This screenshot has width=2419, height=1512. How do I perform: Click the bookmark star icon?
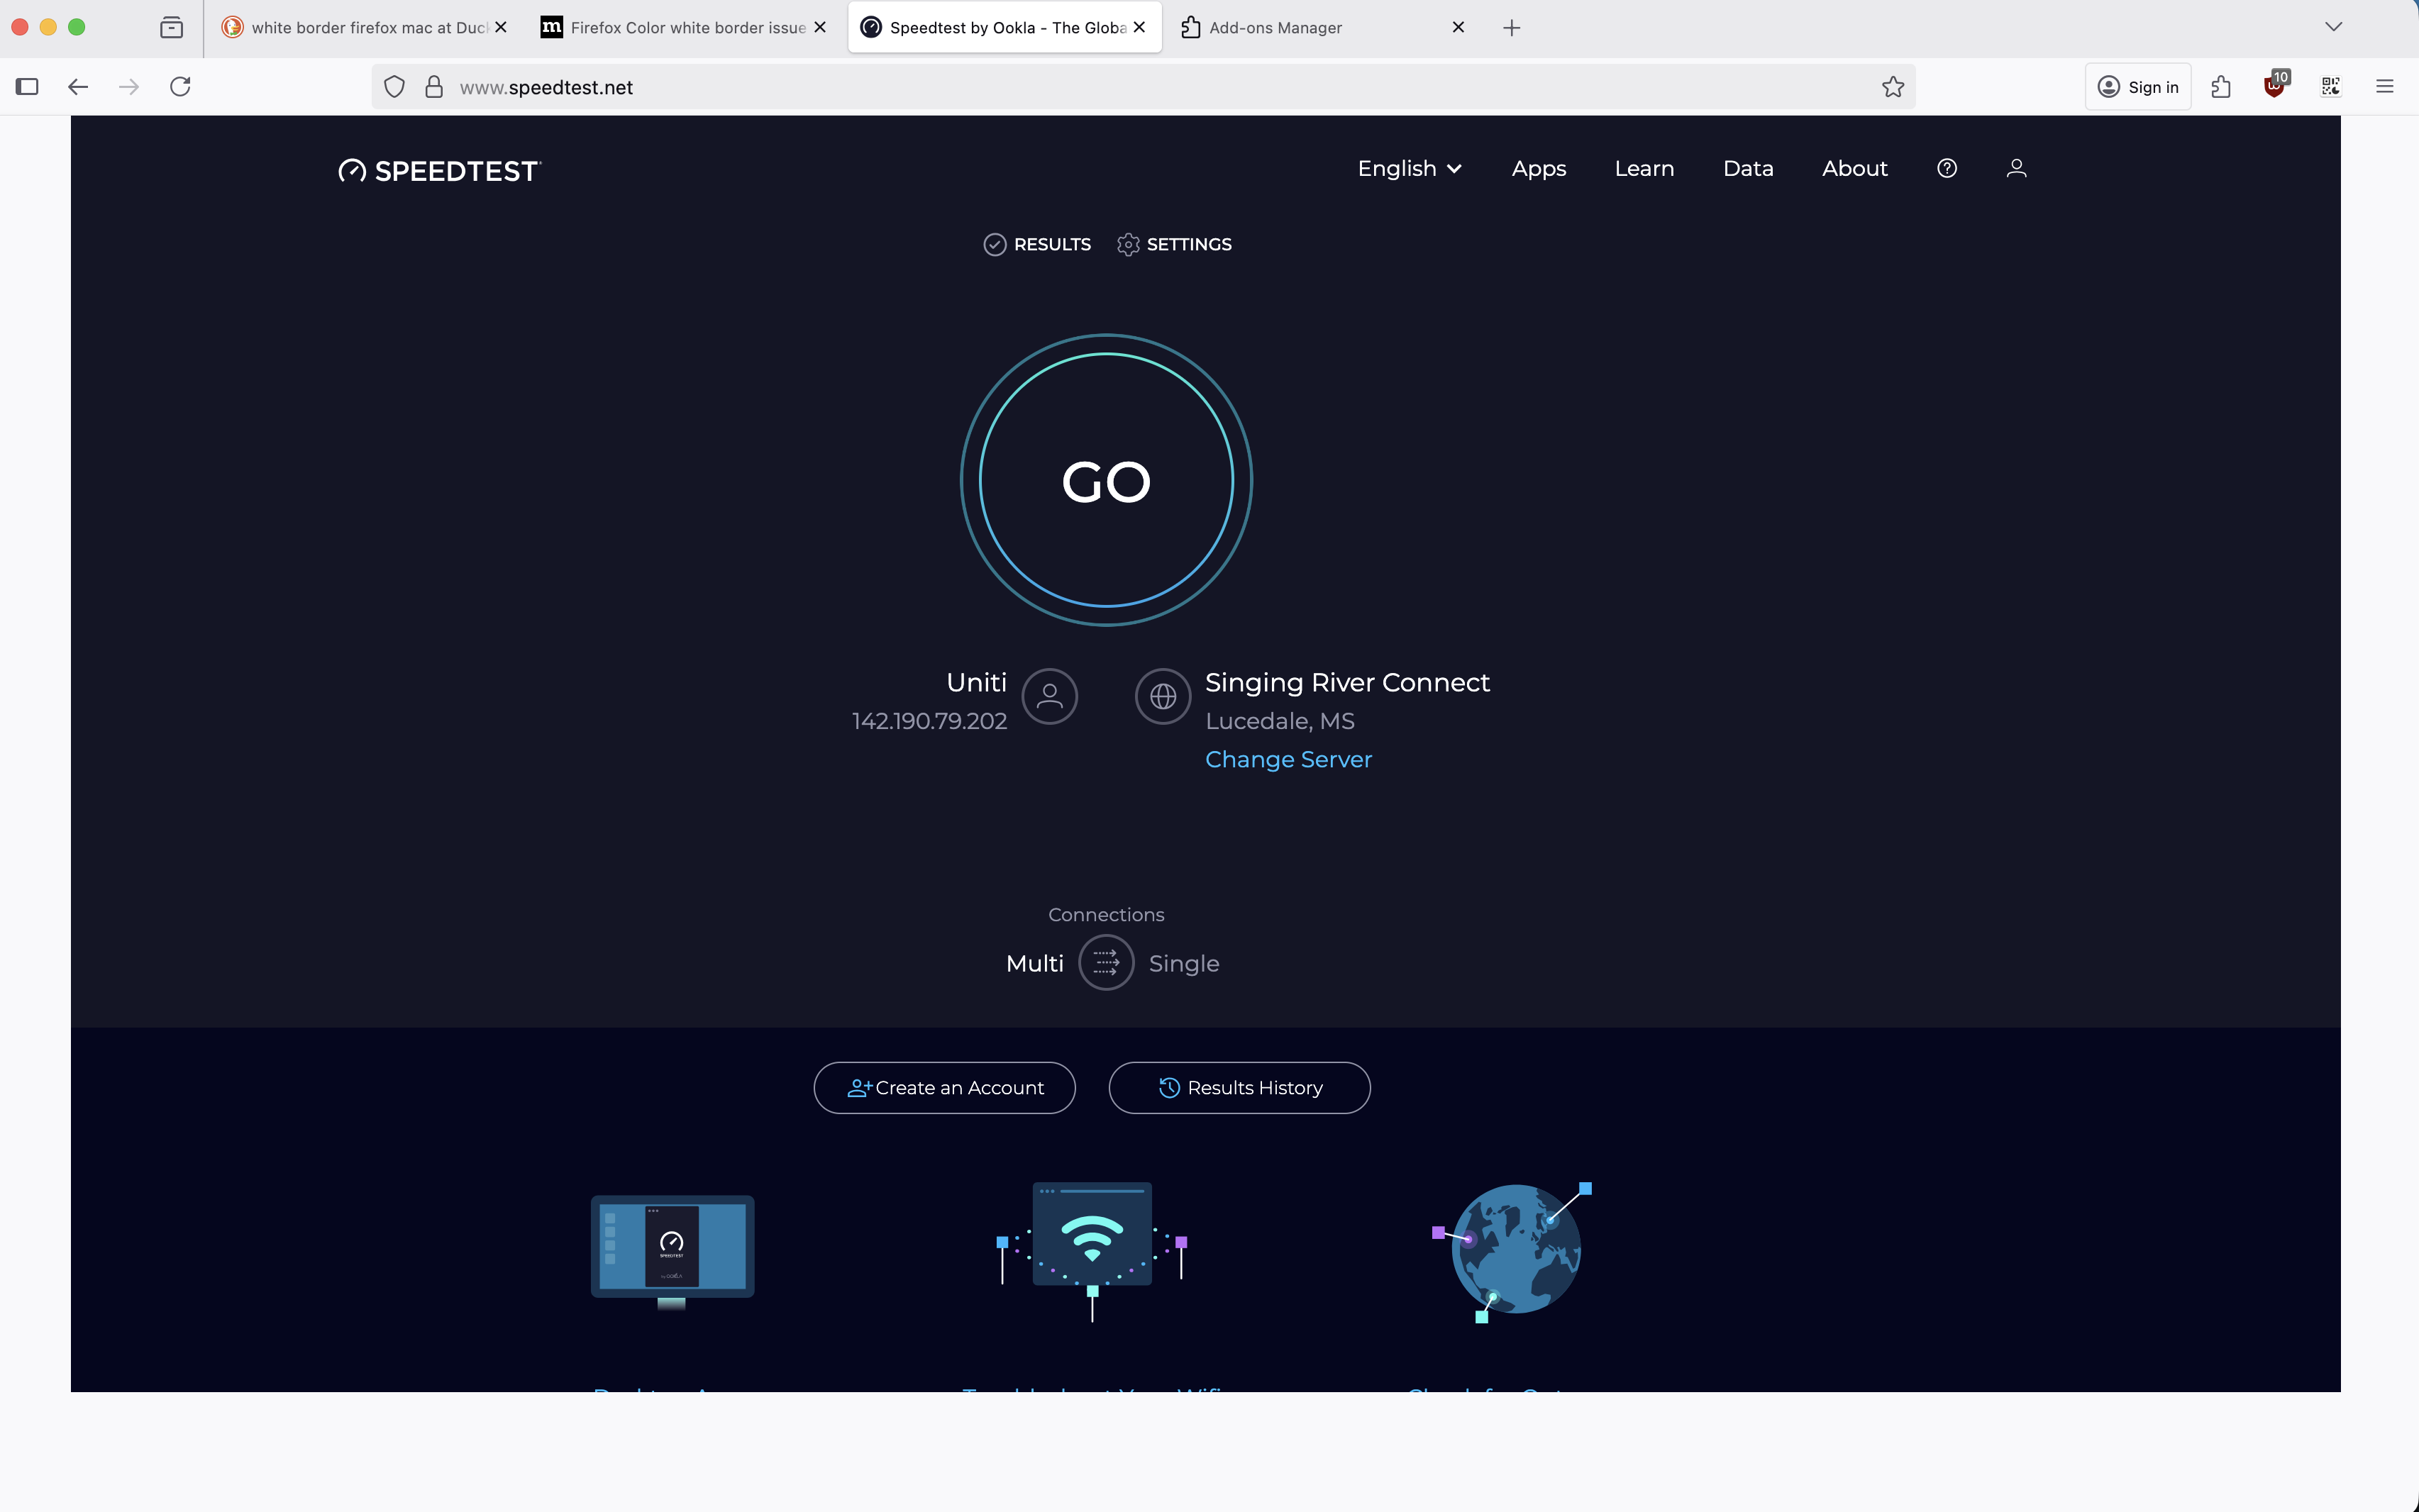1892,87
